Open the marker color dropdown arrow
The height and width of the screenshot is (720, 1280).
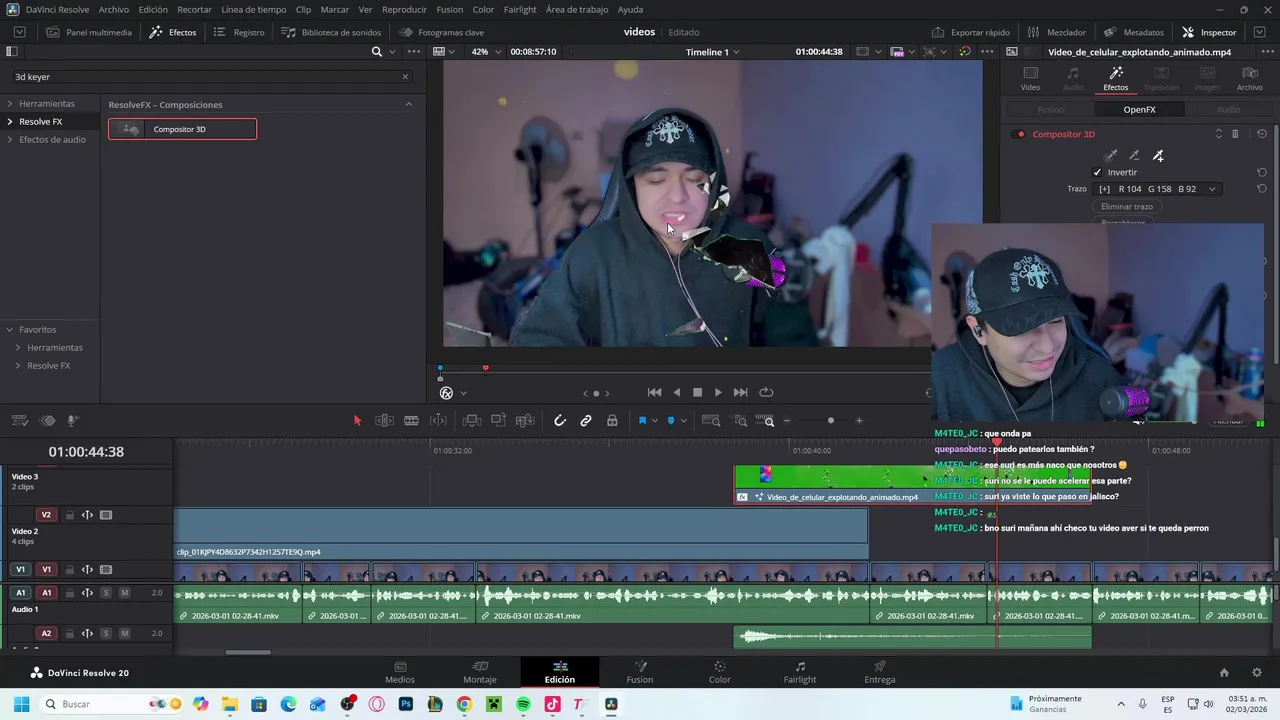(683, 421)
